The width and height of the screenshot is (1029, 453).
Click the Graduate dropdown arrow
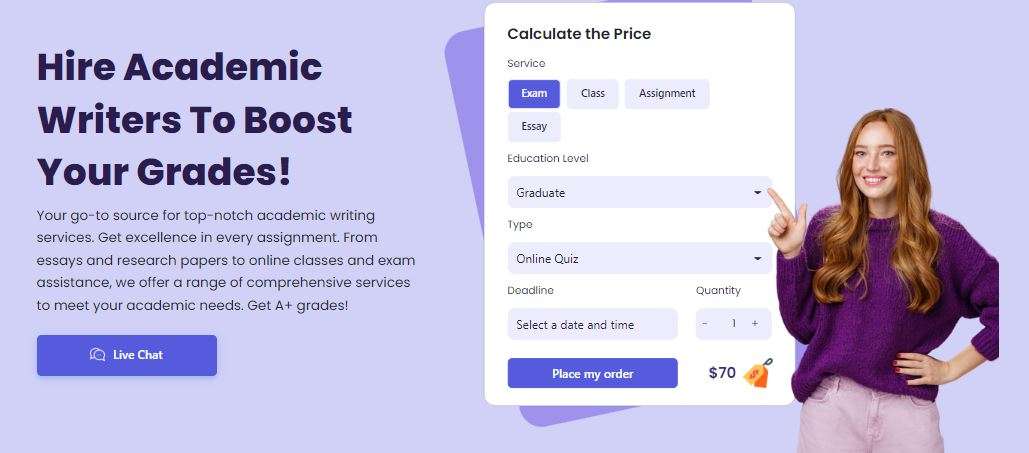coord(758,193)
